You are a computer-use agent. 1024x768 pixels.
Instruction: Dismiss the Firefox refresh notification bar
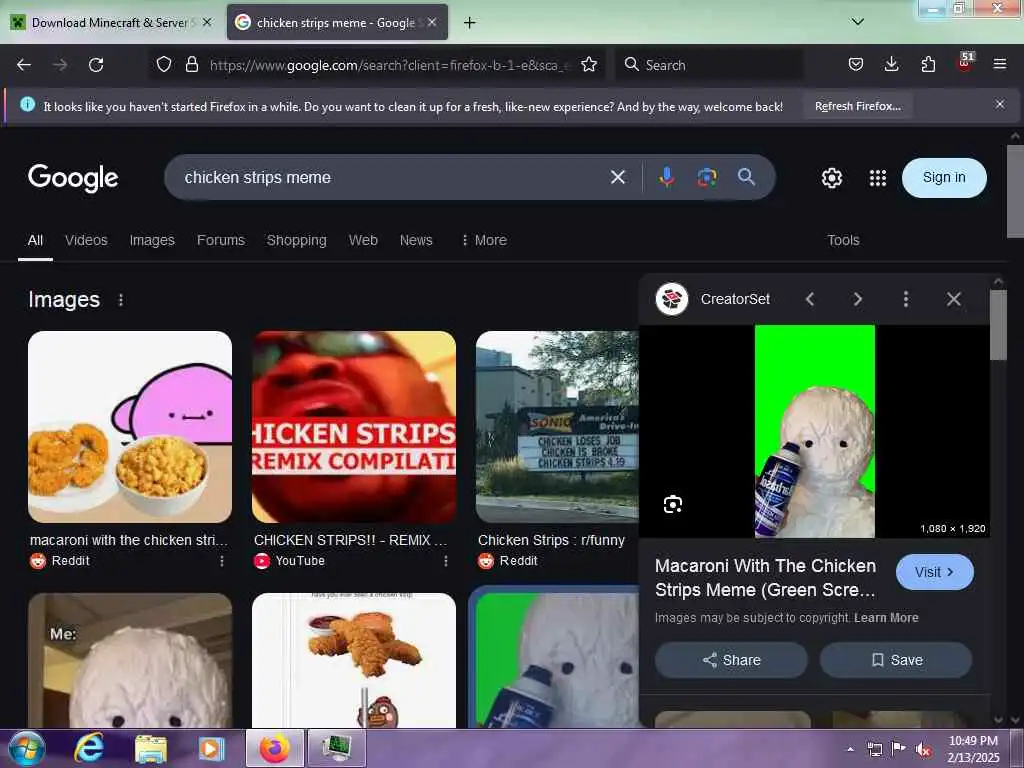[x=1000, y=104]
